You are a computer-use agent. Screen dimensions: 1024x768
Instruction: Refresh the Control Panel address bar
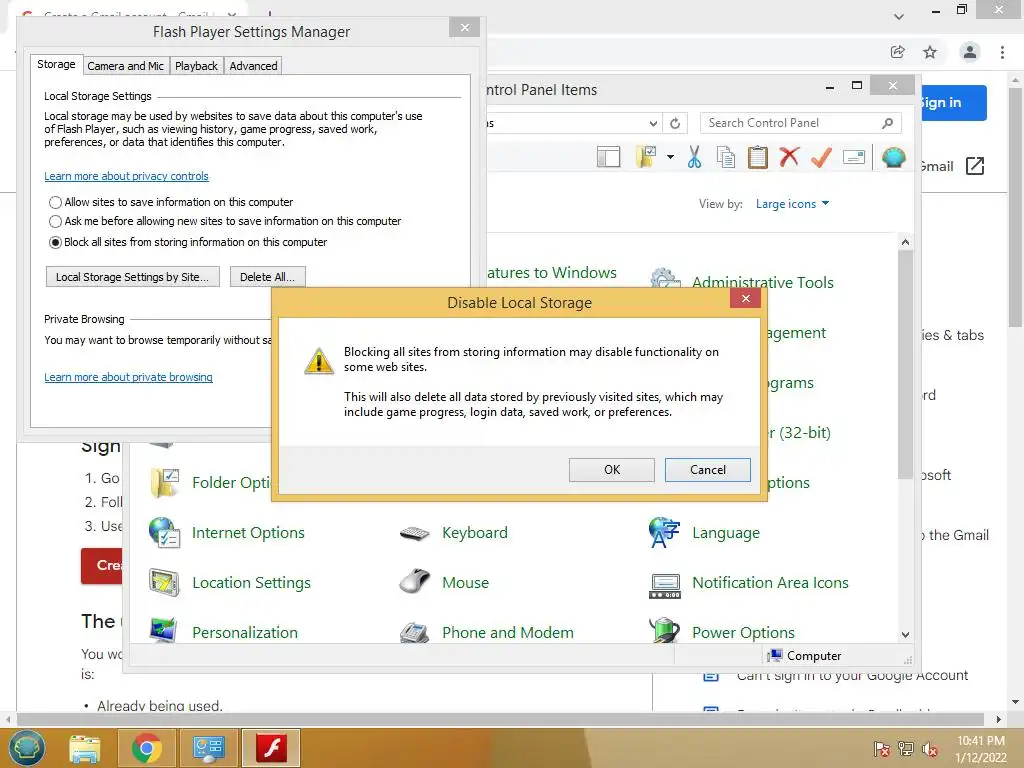tap(675, 123)
